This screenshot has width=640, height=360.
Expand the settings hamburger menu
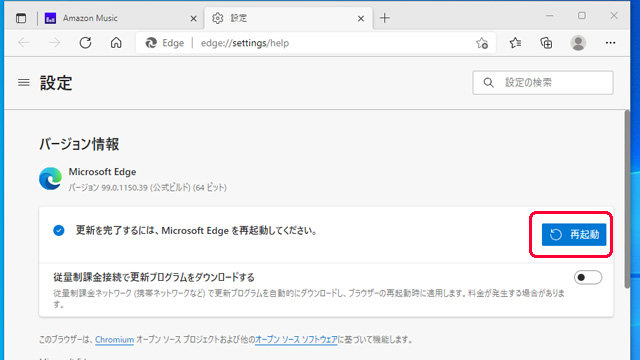(x=24, y=83)
